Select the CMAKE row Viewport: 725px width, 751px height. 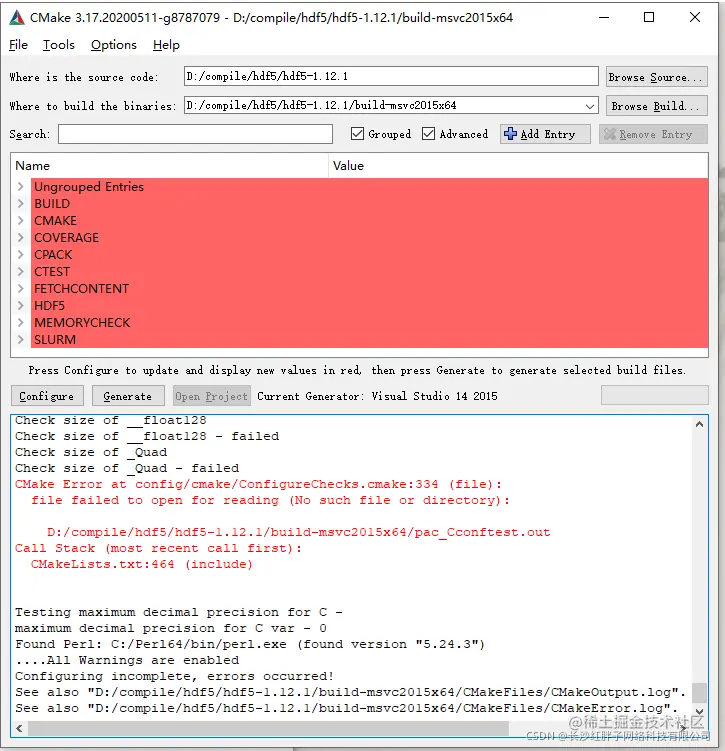pos(369,220)
